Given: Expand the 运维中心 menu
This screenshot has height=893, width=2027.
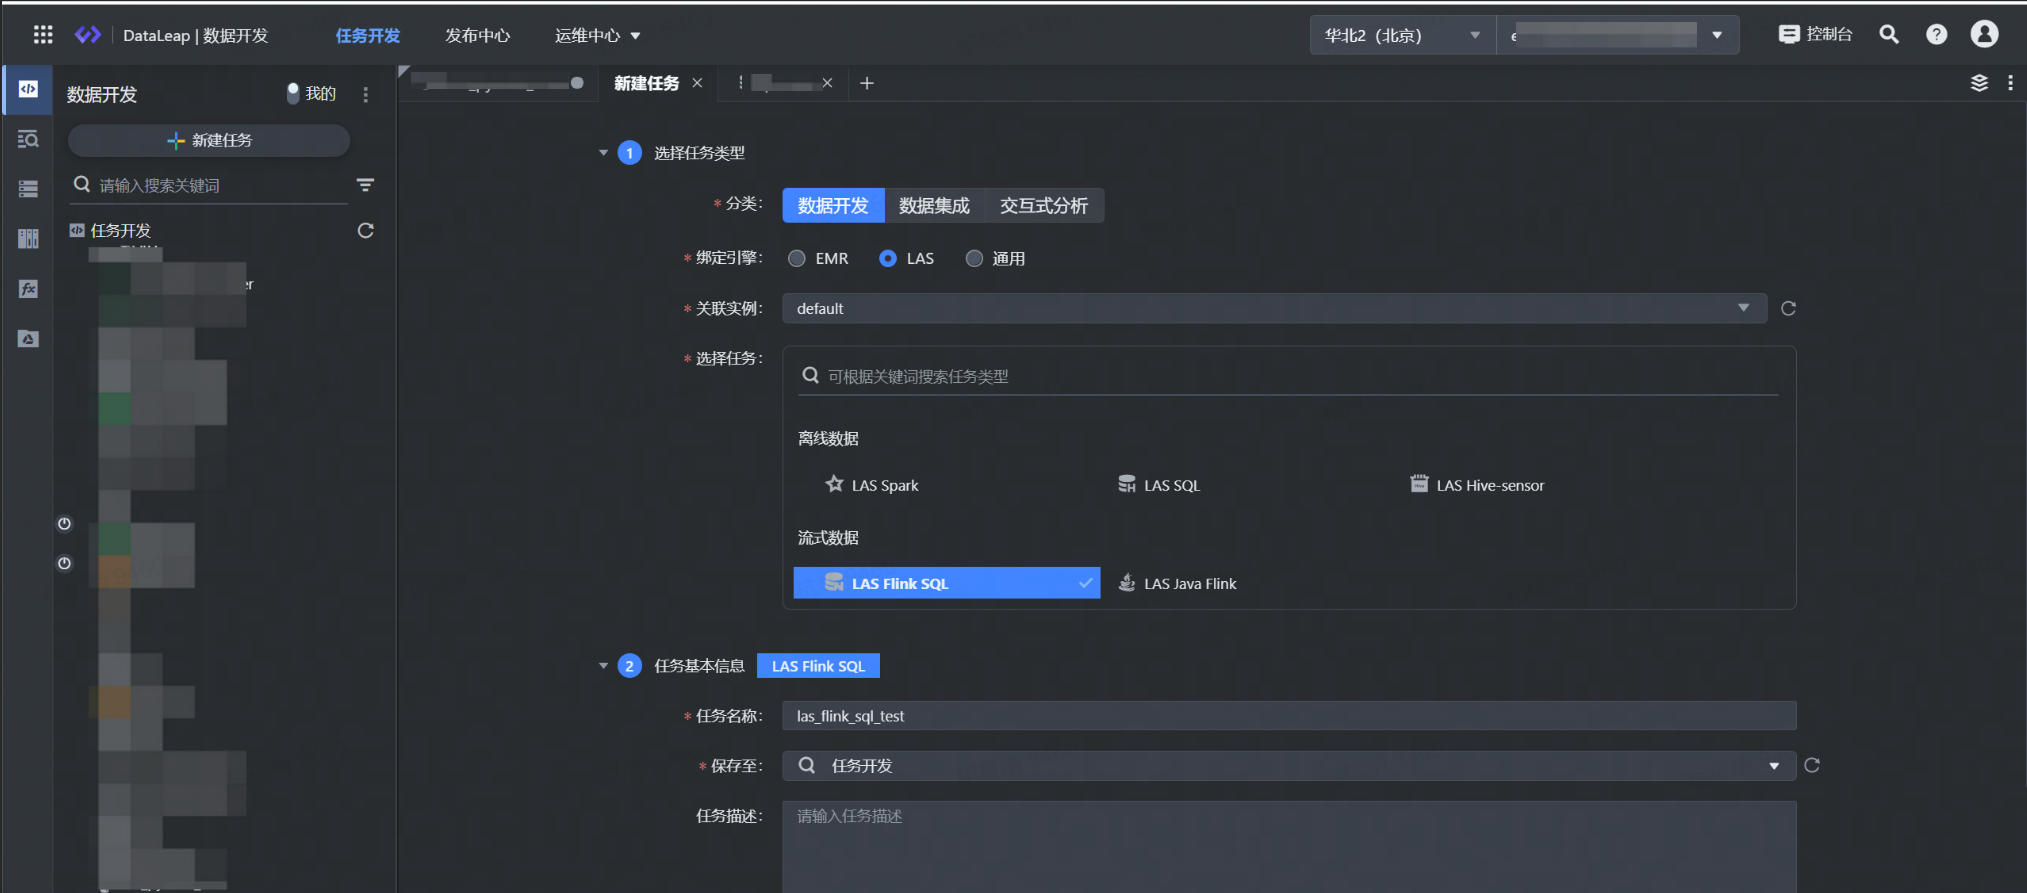Looking at the screenshot, I should 597,35.
